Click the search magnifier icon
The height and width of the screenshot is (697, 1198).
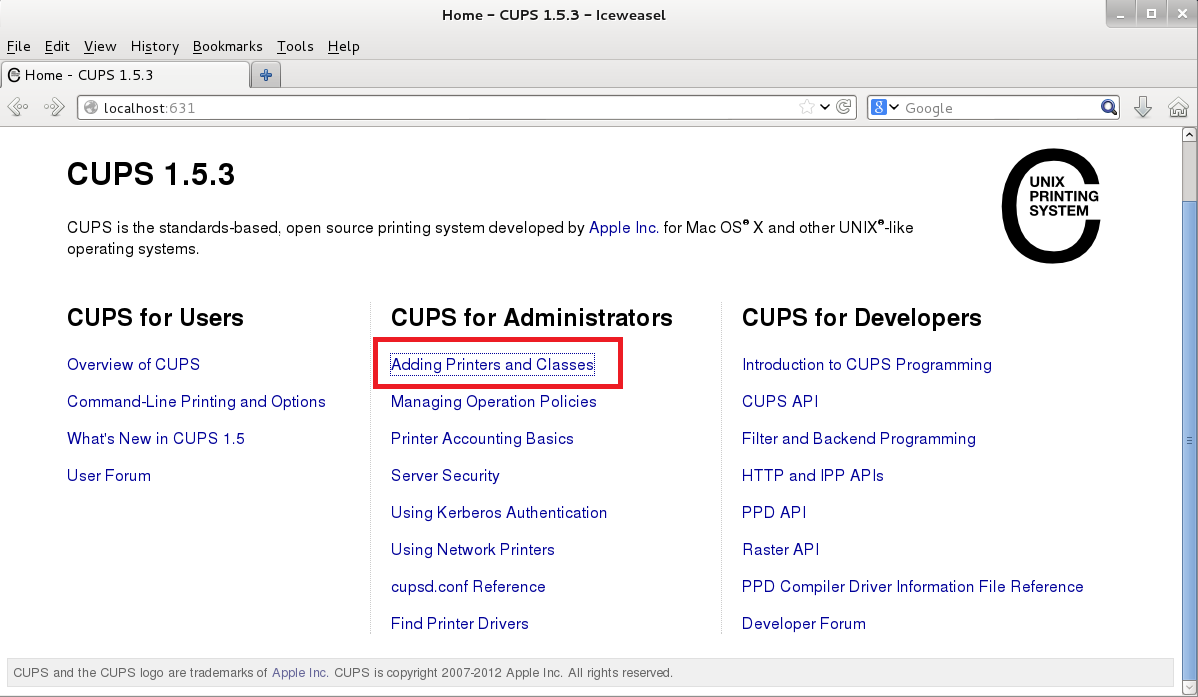(1109, 108)
